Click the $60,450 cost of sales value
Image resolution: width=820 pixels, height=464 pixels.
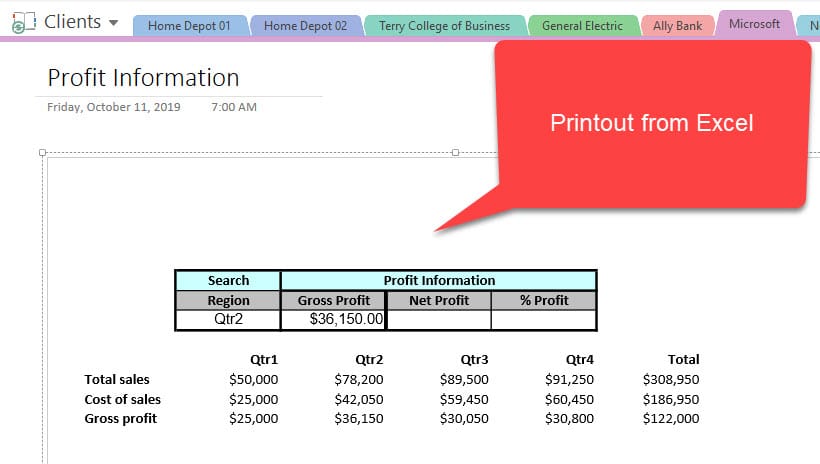pos(569,399)
